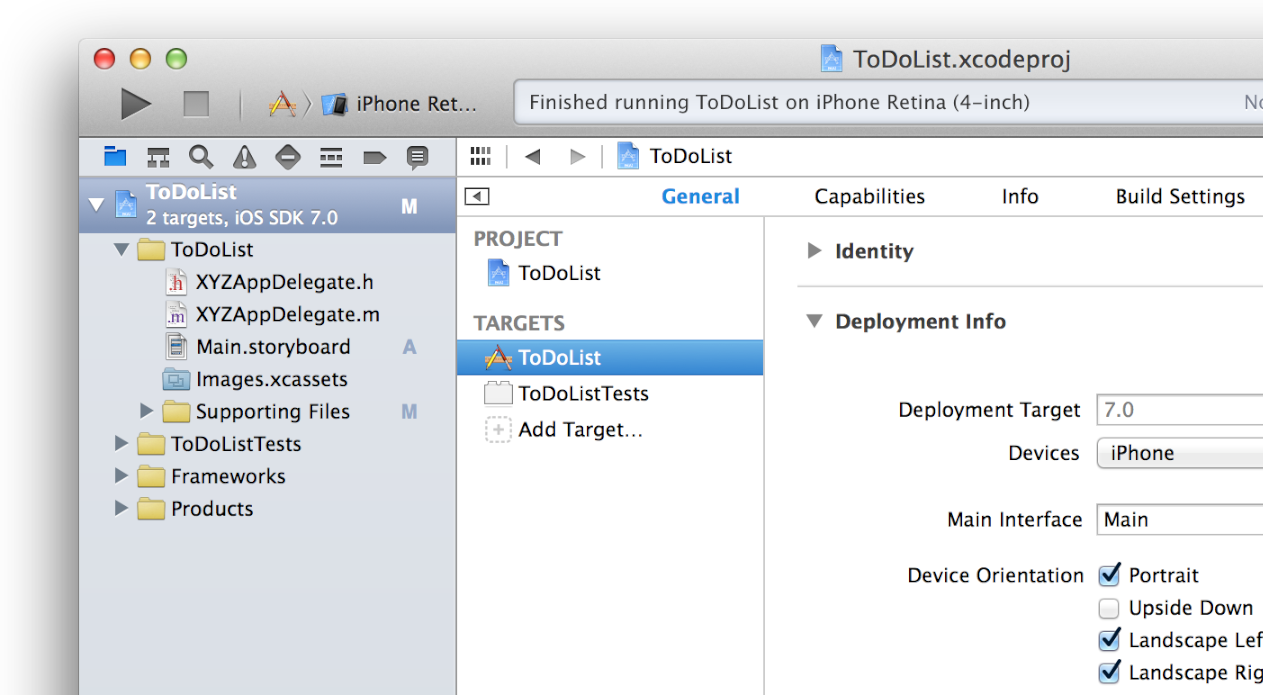1263x695 pixels.
Task: Switch to the Capabilities tab
Action: (x=869, y=197)
